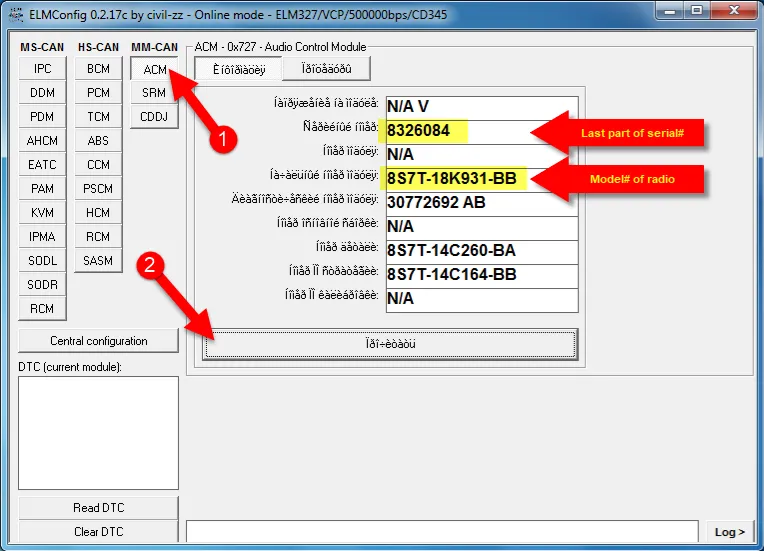This screenshot has width=764, height=551.
Task: Open the SRM module
Action: pyautogui.click(x=154, y=93)
